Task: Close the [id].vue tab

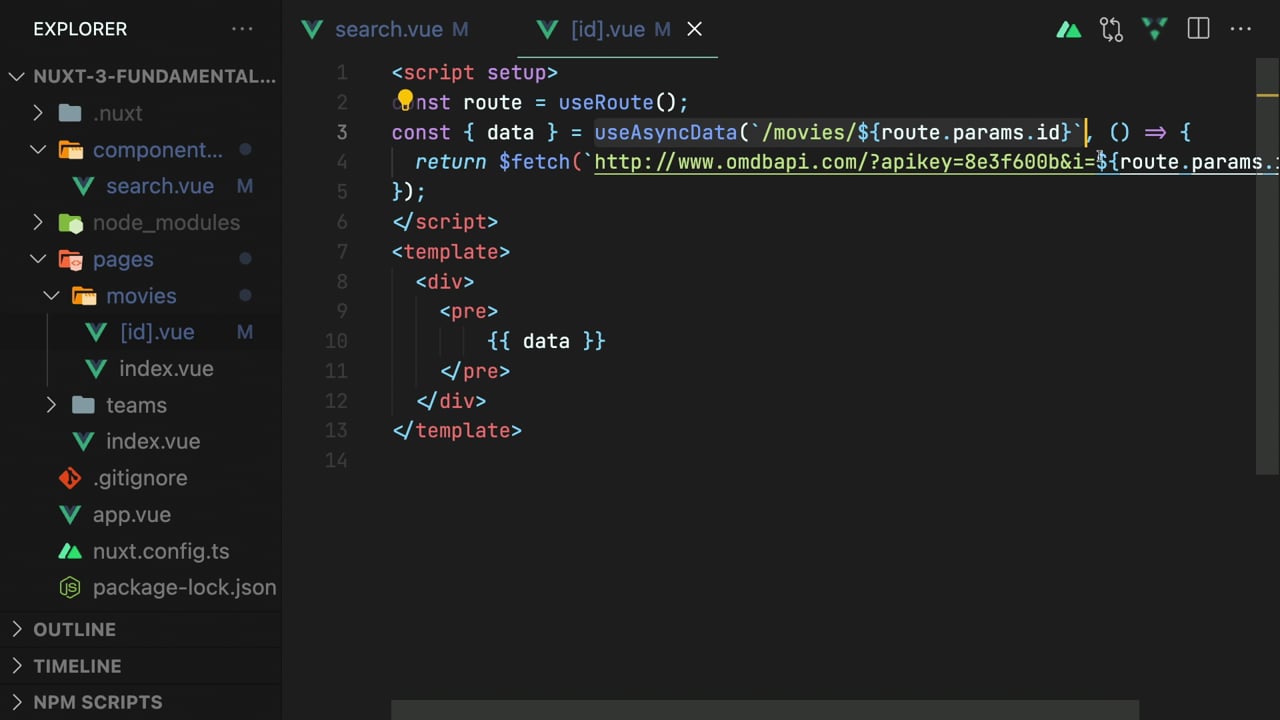Action: coord(694,29)
